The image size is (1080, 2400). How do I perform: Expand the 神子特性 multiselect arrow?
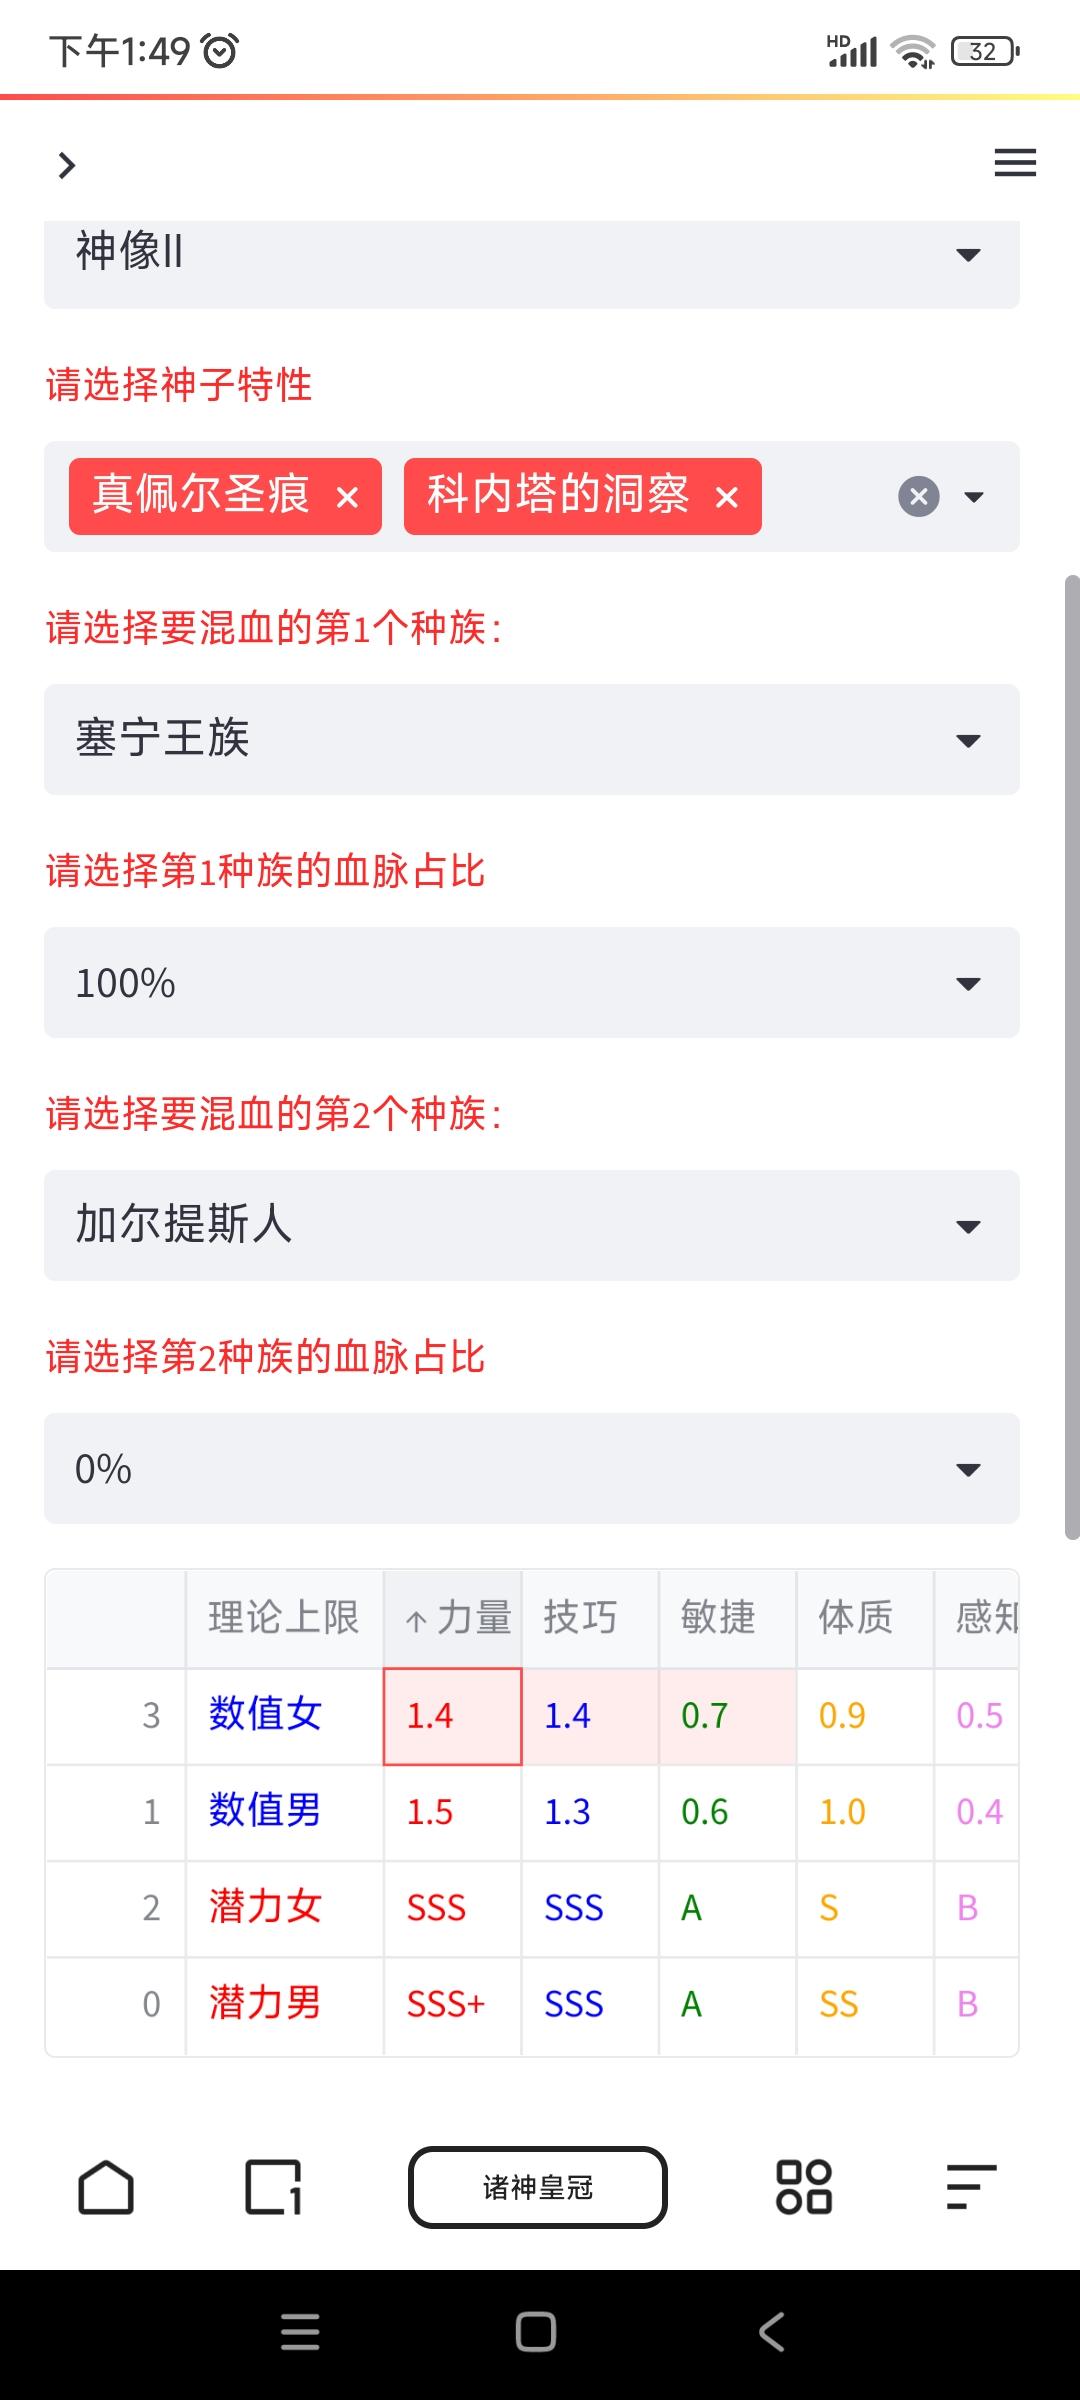pos(974,497)
